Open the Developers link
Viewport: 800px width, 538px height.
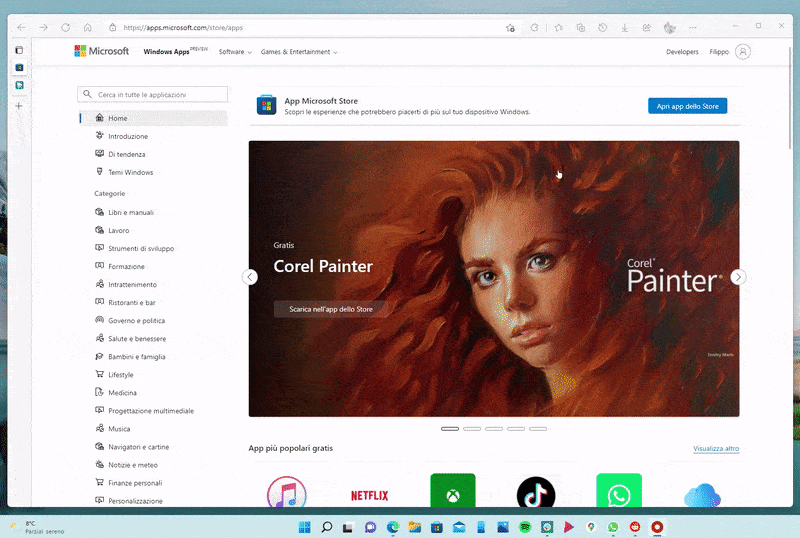(x=682, y=52)
